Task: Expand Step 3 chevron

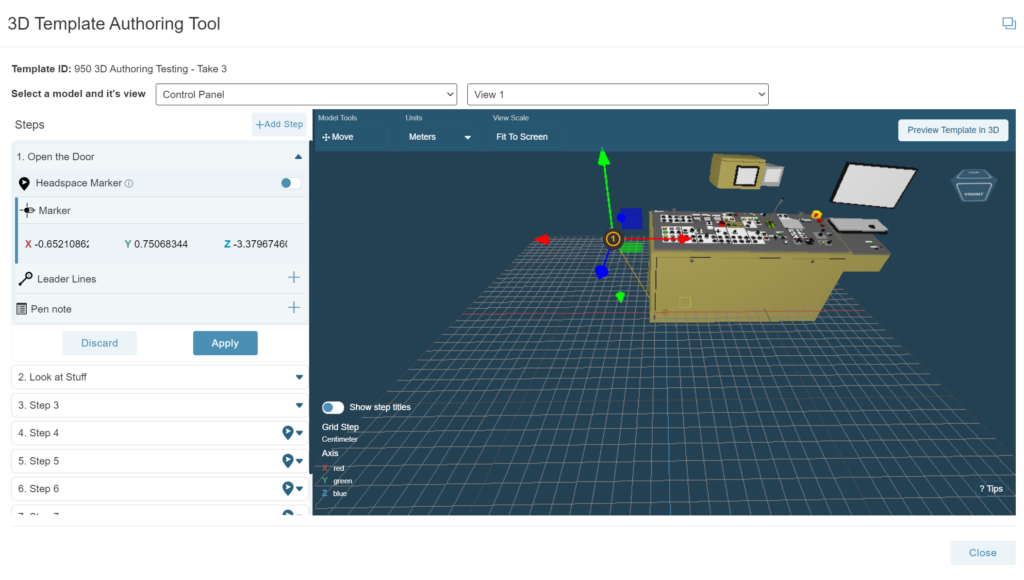Action: [x=299, y=405]
